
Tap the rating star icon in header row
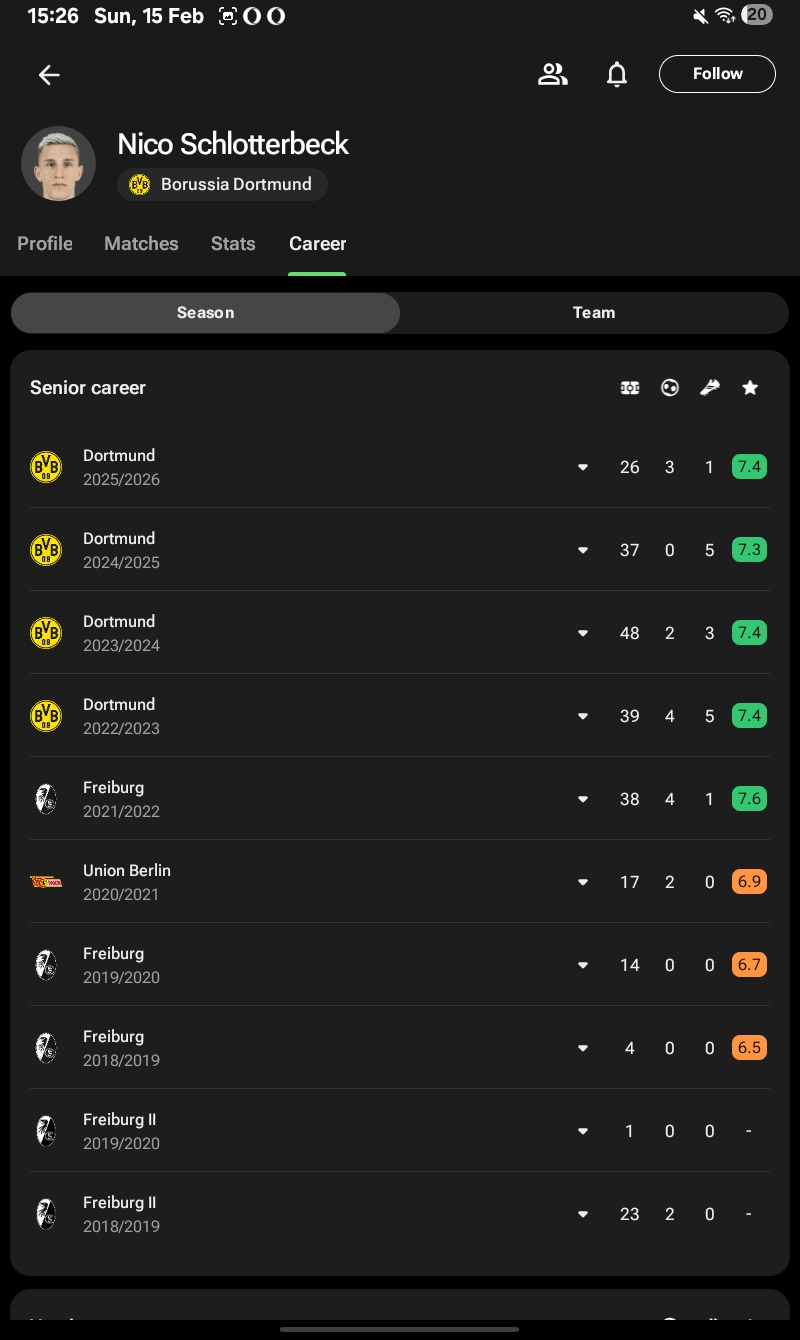tap(750, 388)
